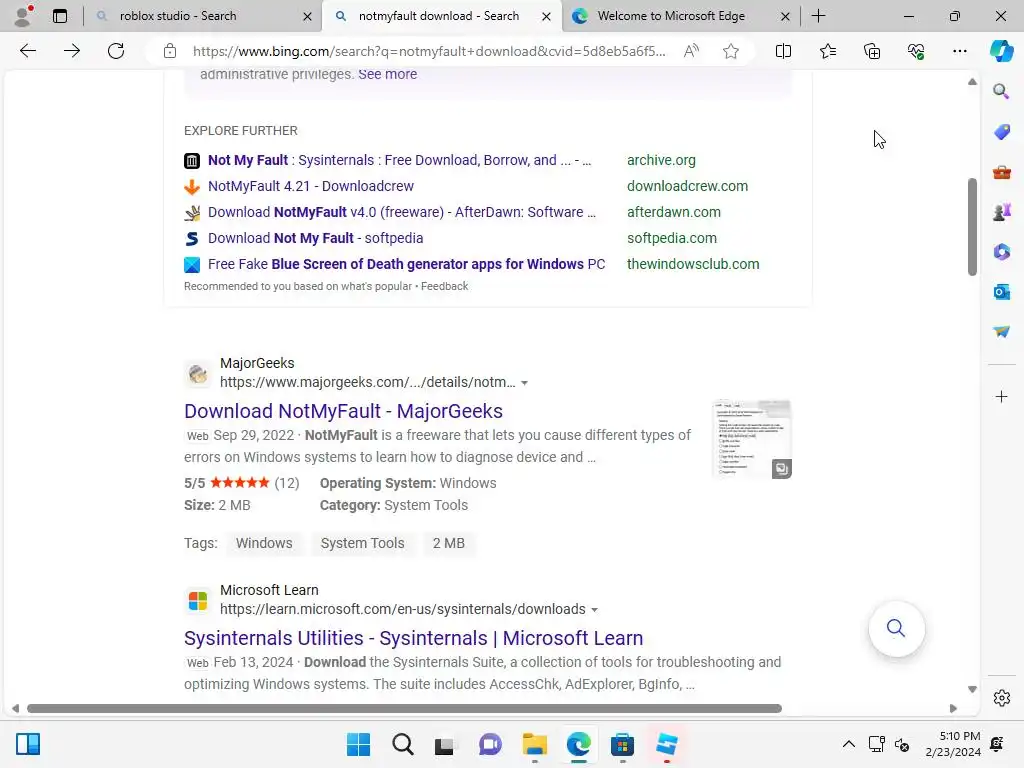Click See more in the answer box
Screen dimensions: 1024x768
(387, 74)
